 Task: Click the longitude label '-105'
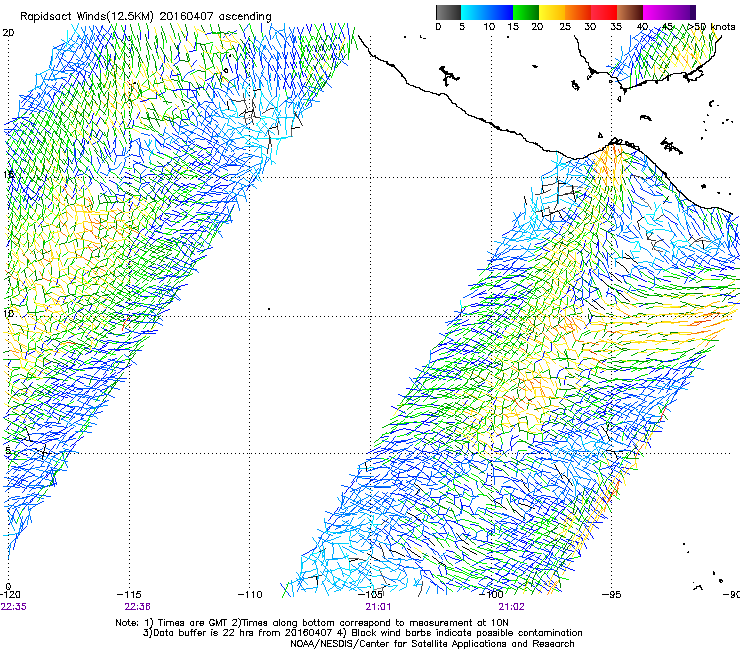pos(370,595)
